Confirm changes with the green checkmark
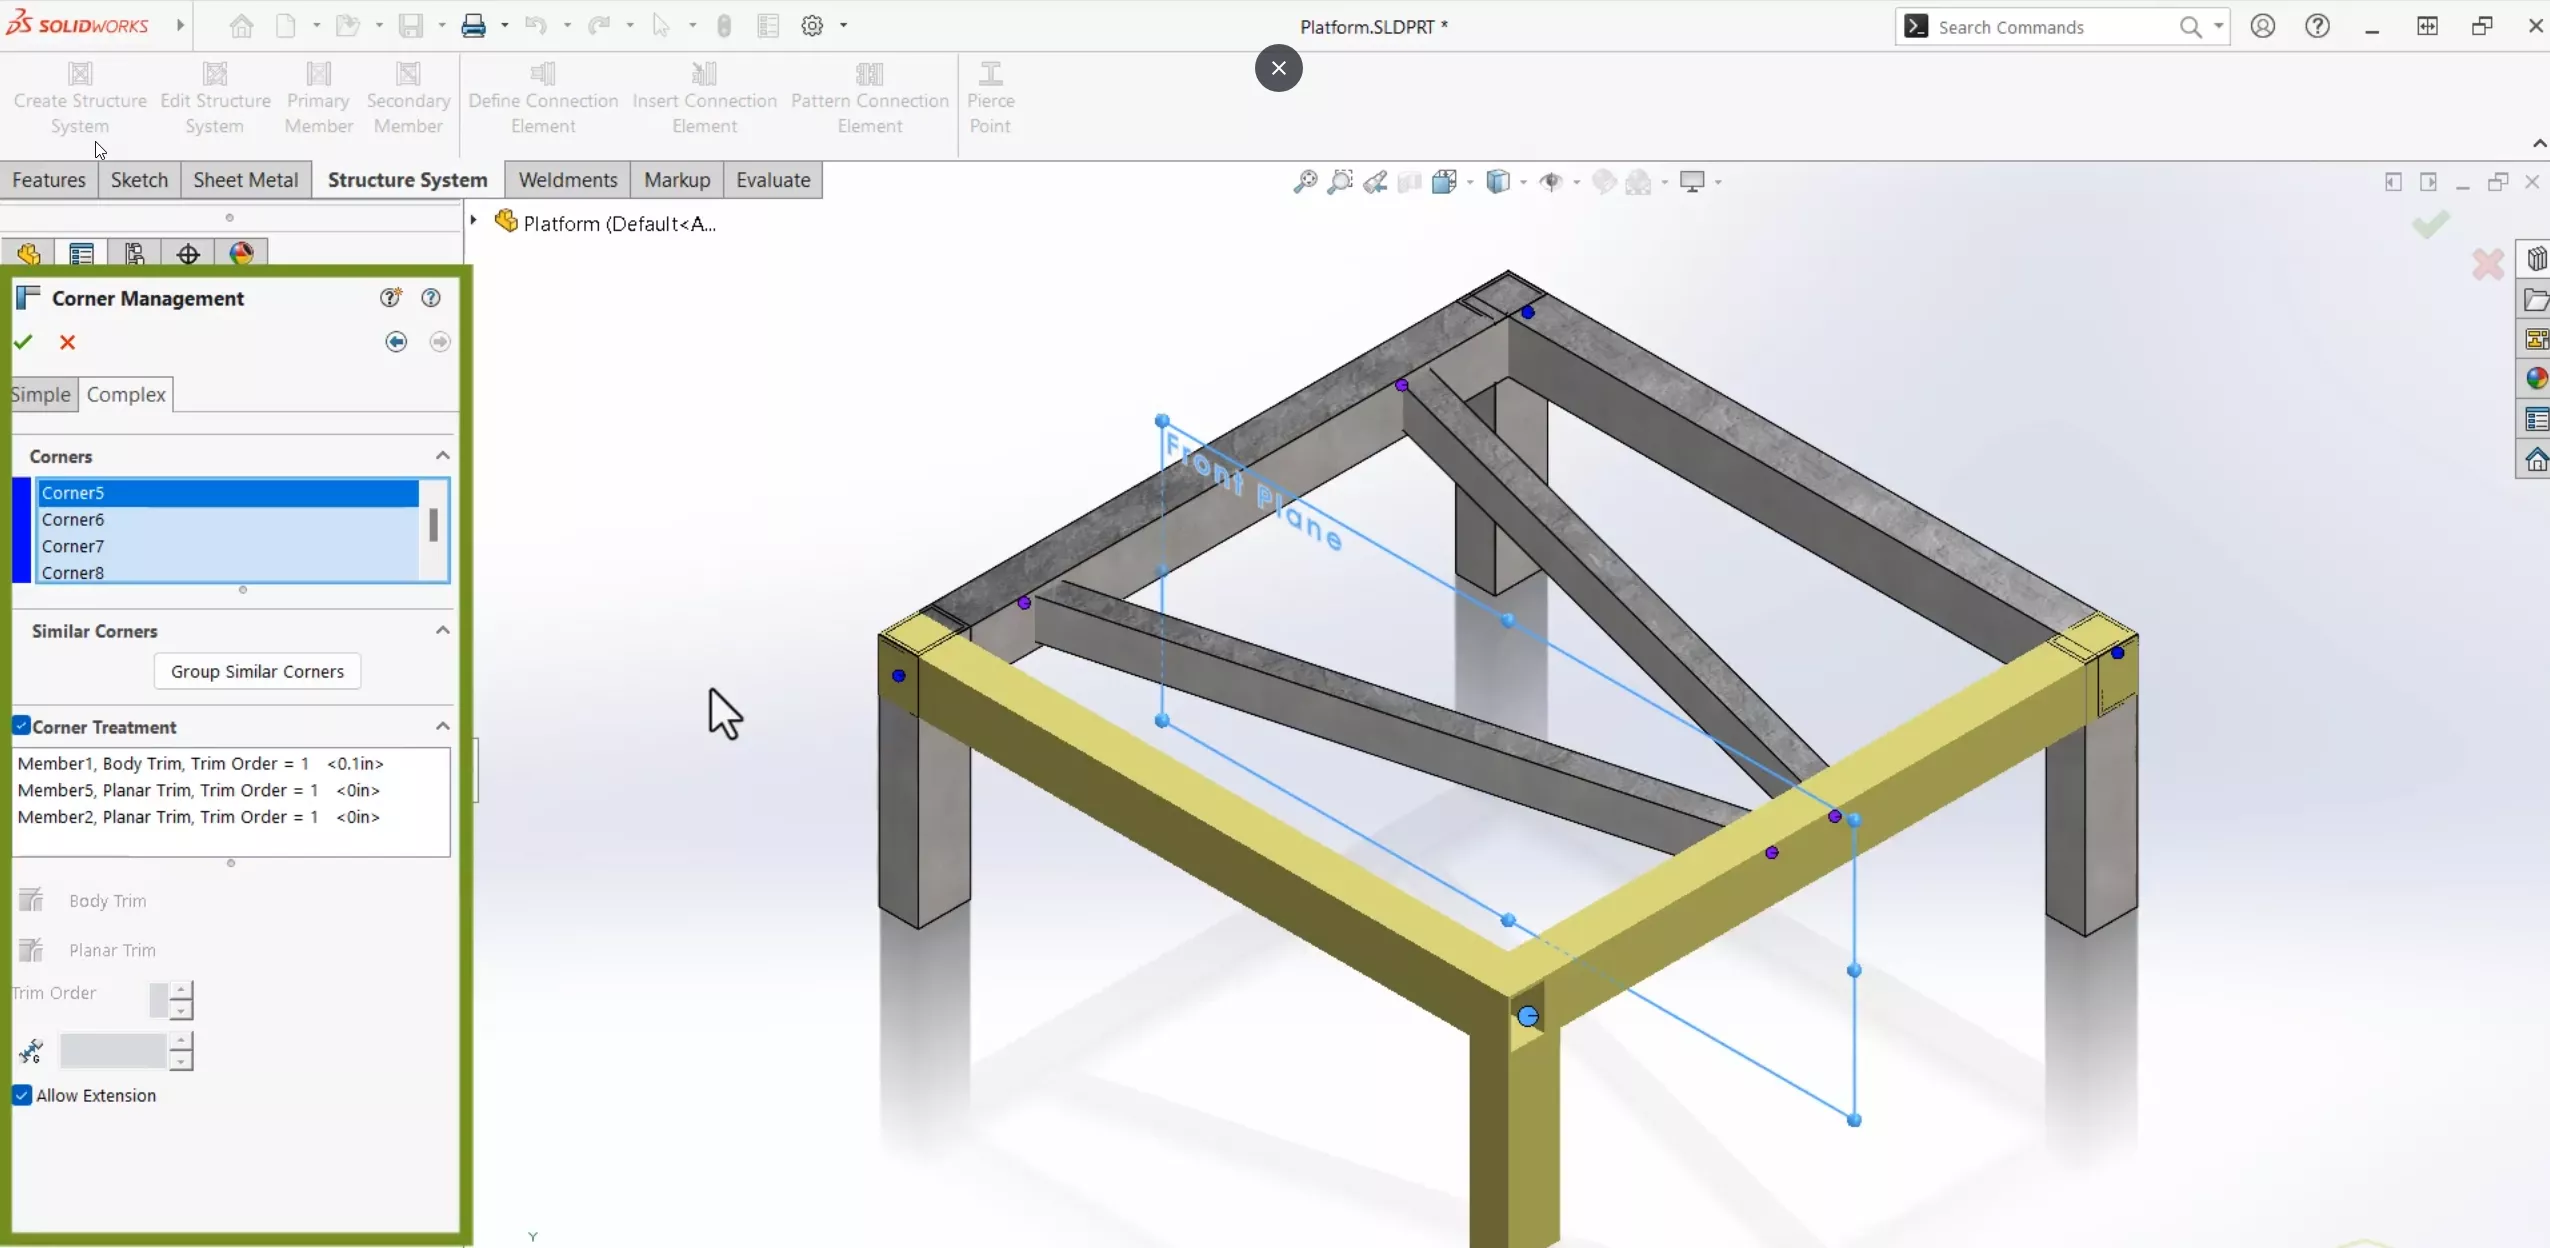Viewport: 2550px width, 1248px height. [23, 340]
